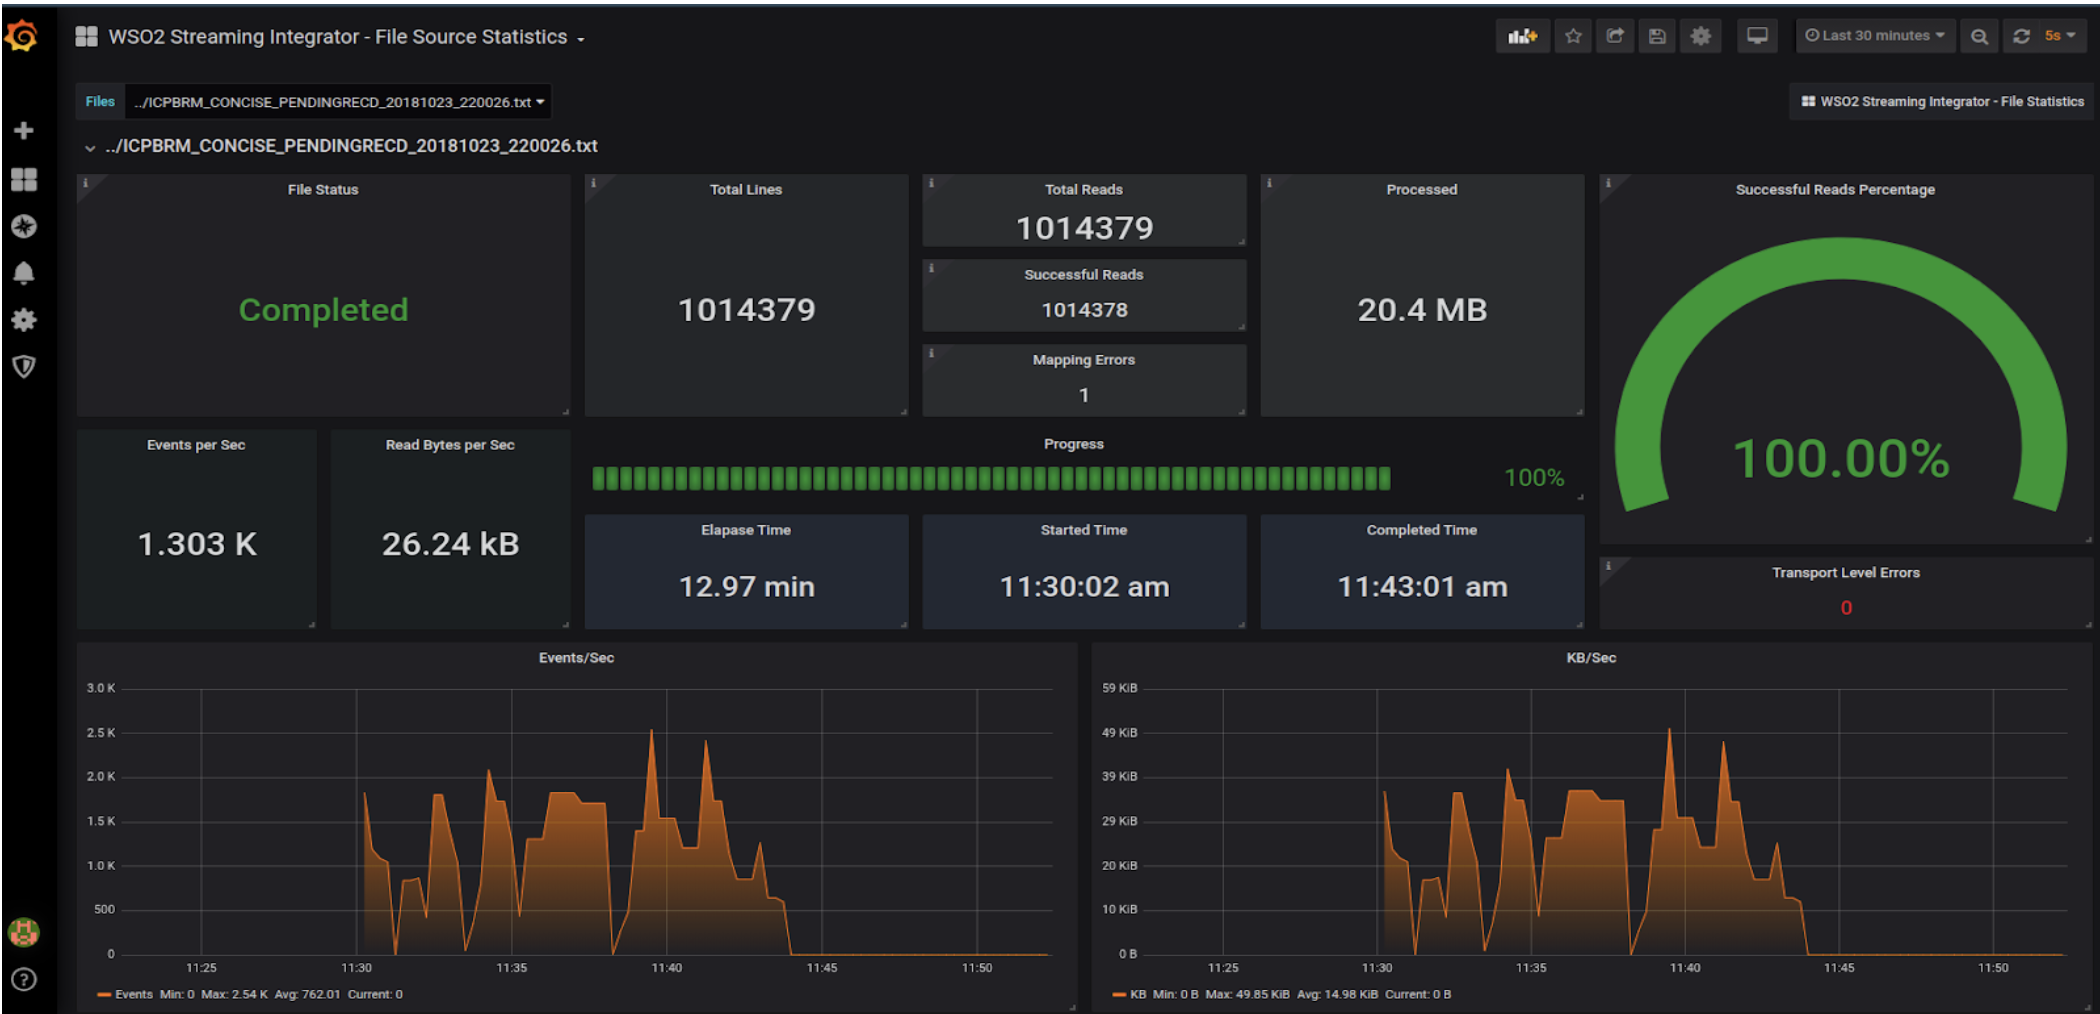
Task: Open the File Status panel title menu
Action: (323, 190)
